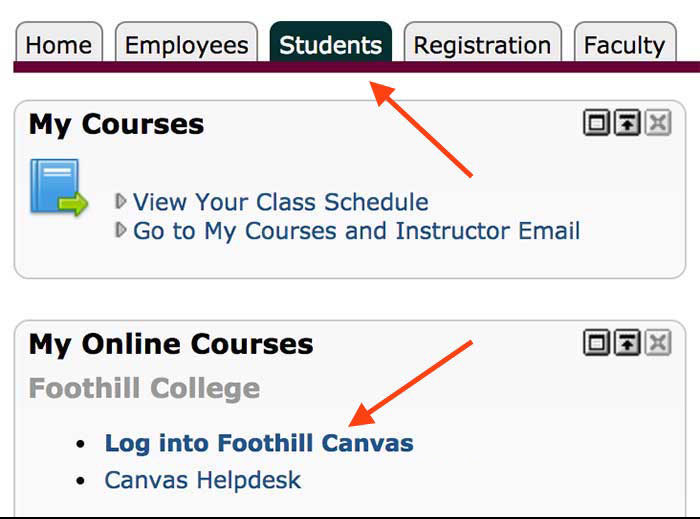Select the Students tab
The image size is (700, 519).
[330, 45]
